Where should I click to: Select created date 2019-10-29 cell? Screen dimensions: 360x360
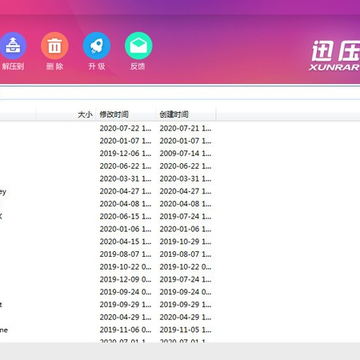coord(185,242)
